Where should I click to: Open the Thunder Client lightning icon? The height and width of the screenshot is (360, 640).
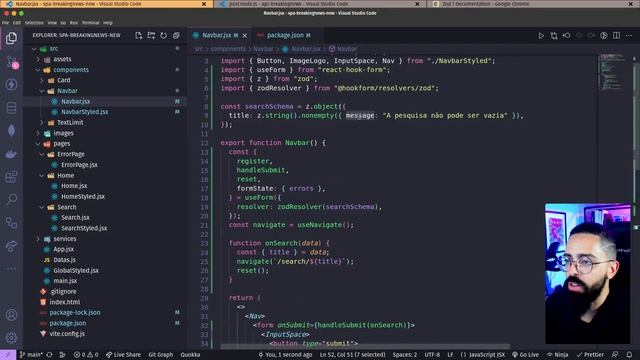[x=11, y=84]
